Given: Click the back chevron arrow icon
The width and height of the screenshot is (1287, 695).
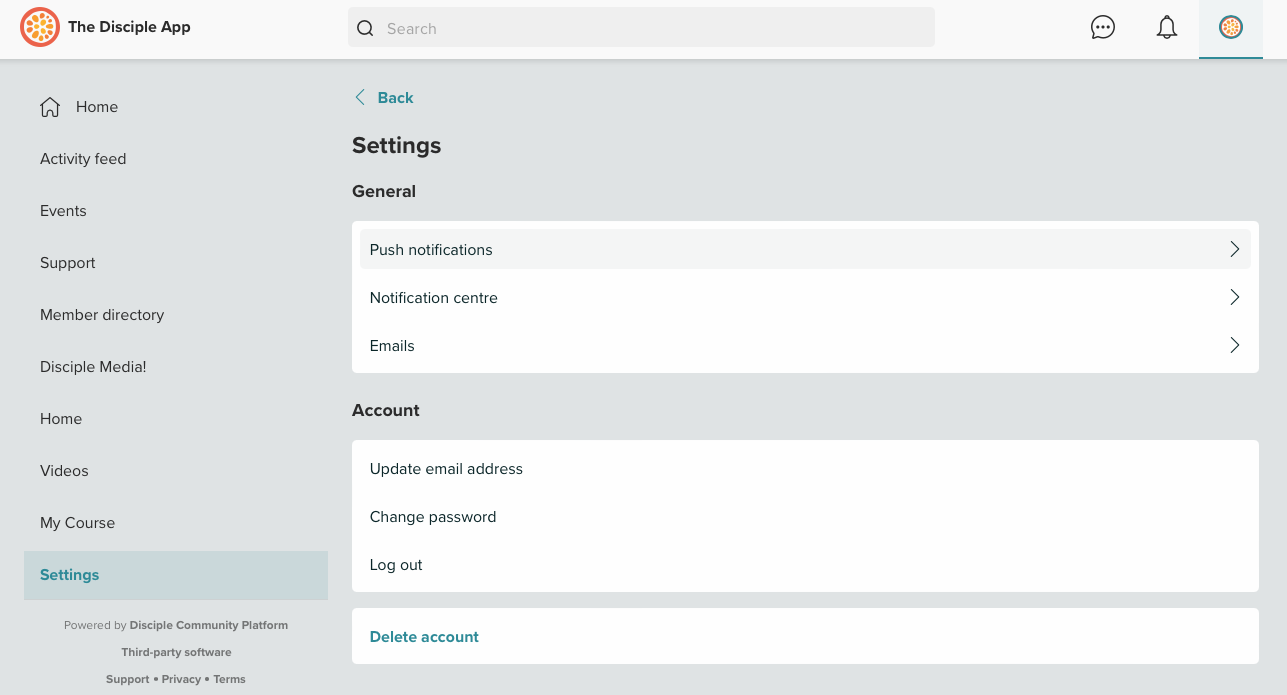Looking at the screenshot, I should [360, 98].
